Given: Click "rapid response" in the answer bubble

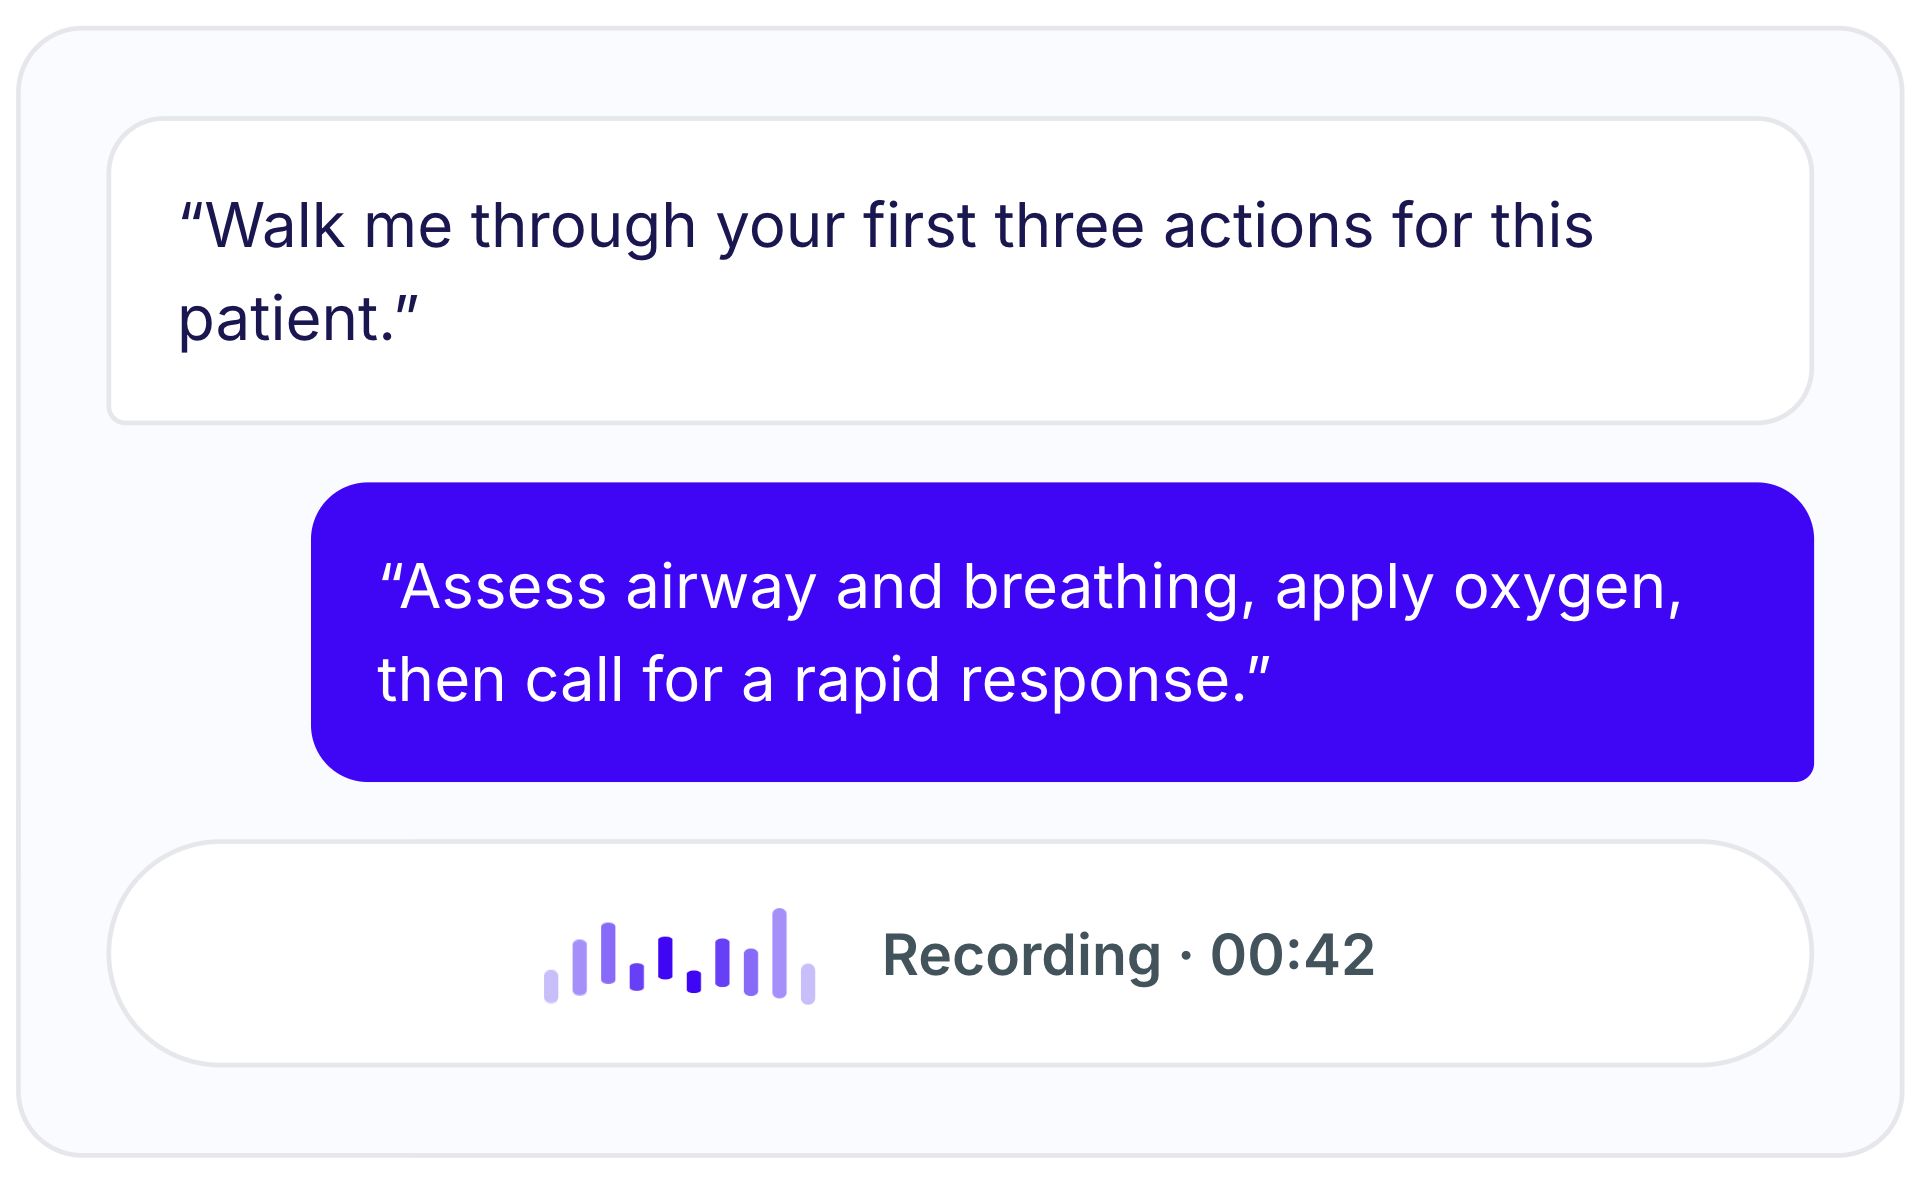Looking at the screenshot, I should (1013, 681).
